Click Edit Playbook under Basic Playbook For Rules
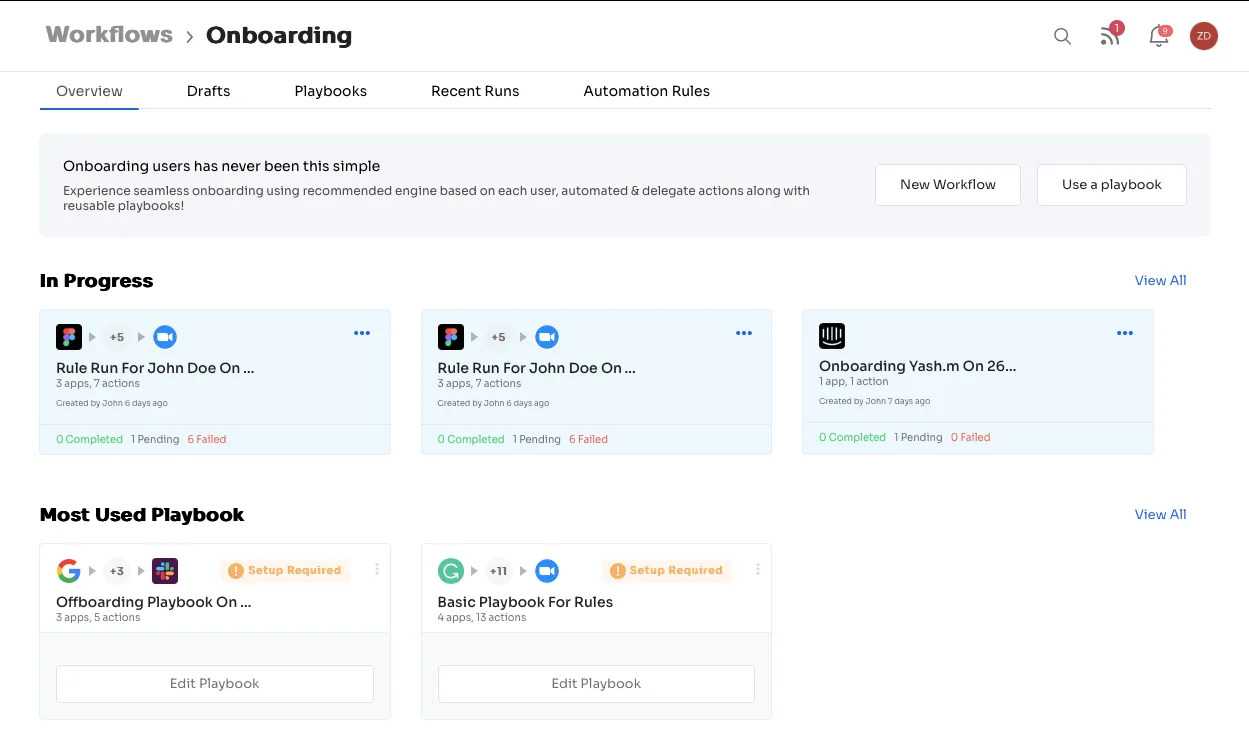The width and height of the screenshot is (1249, 753). 596,684
